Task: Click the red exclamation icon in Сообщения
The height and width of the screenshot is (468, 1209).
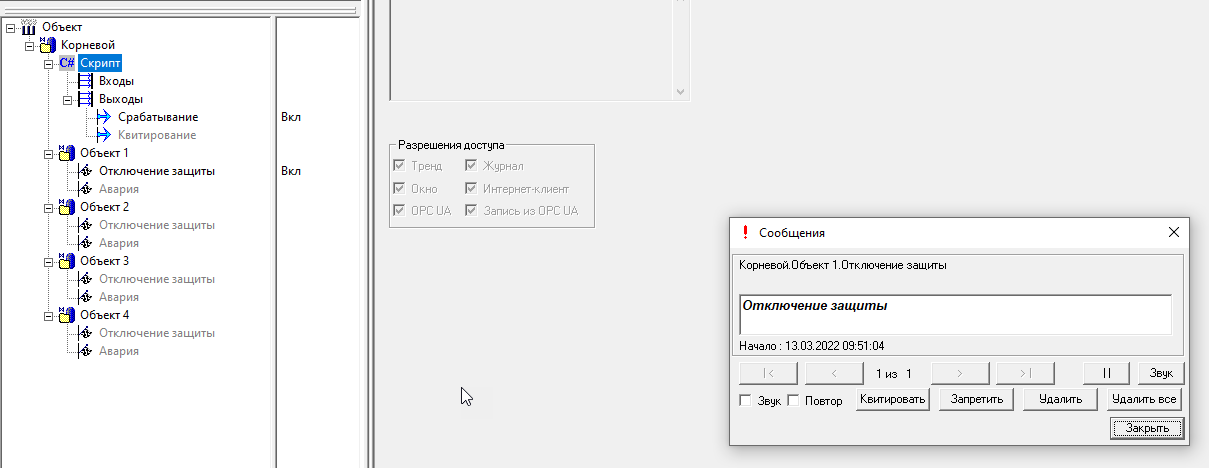Action: pyautogui.click(x=744, y=232)
